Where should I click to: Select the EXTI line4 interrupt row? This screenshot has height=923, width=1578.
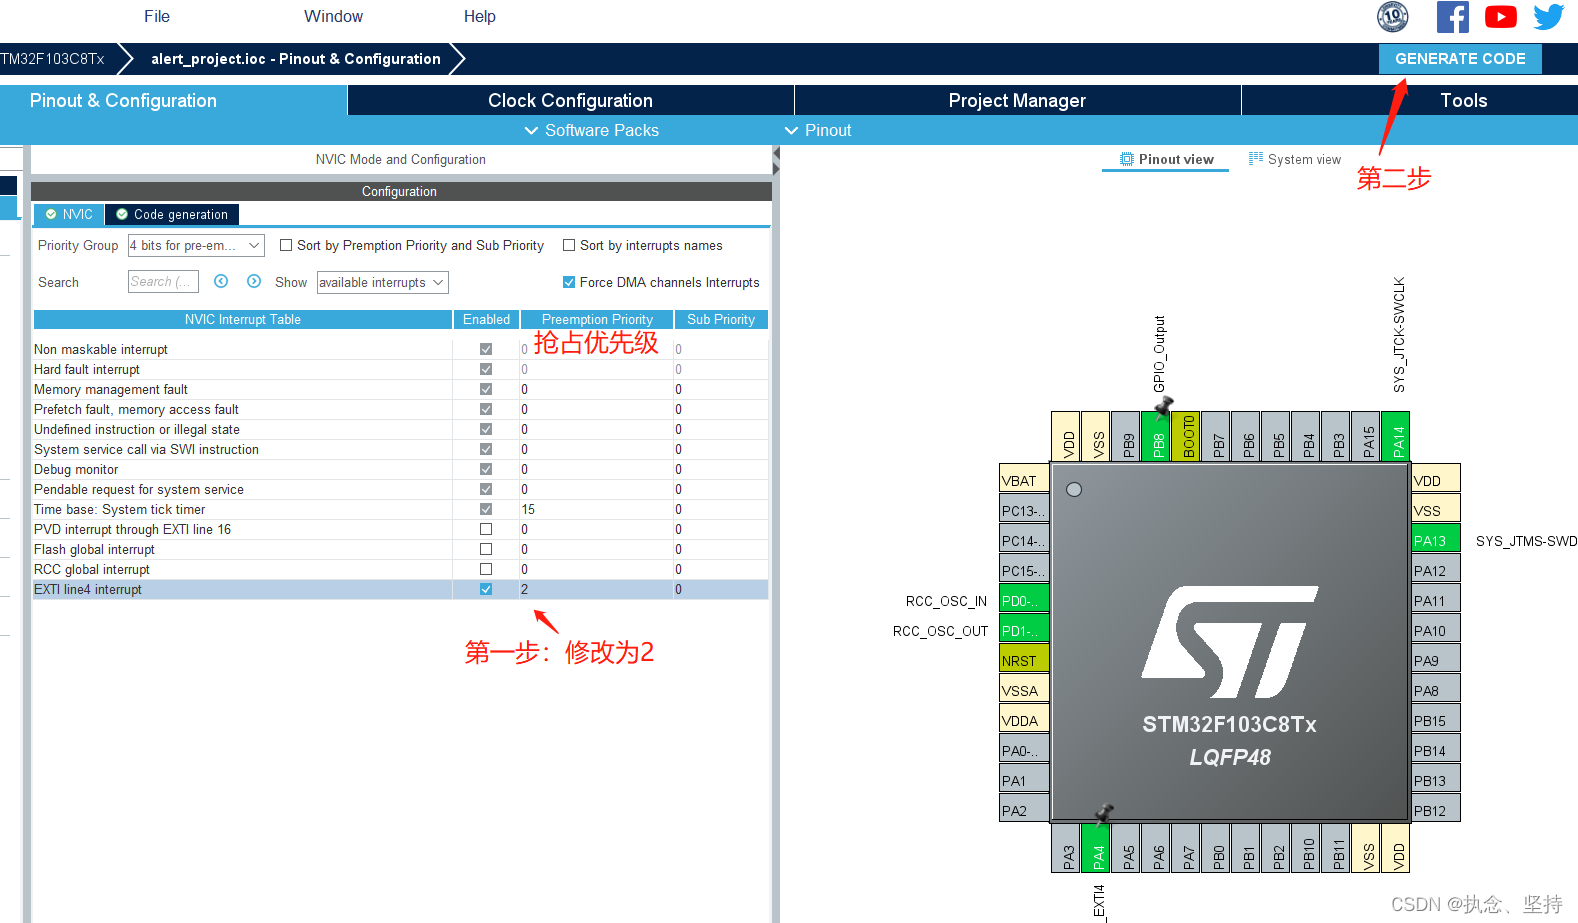point(401,589)
